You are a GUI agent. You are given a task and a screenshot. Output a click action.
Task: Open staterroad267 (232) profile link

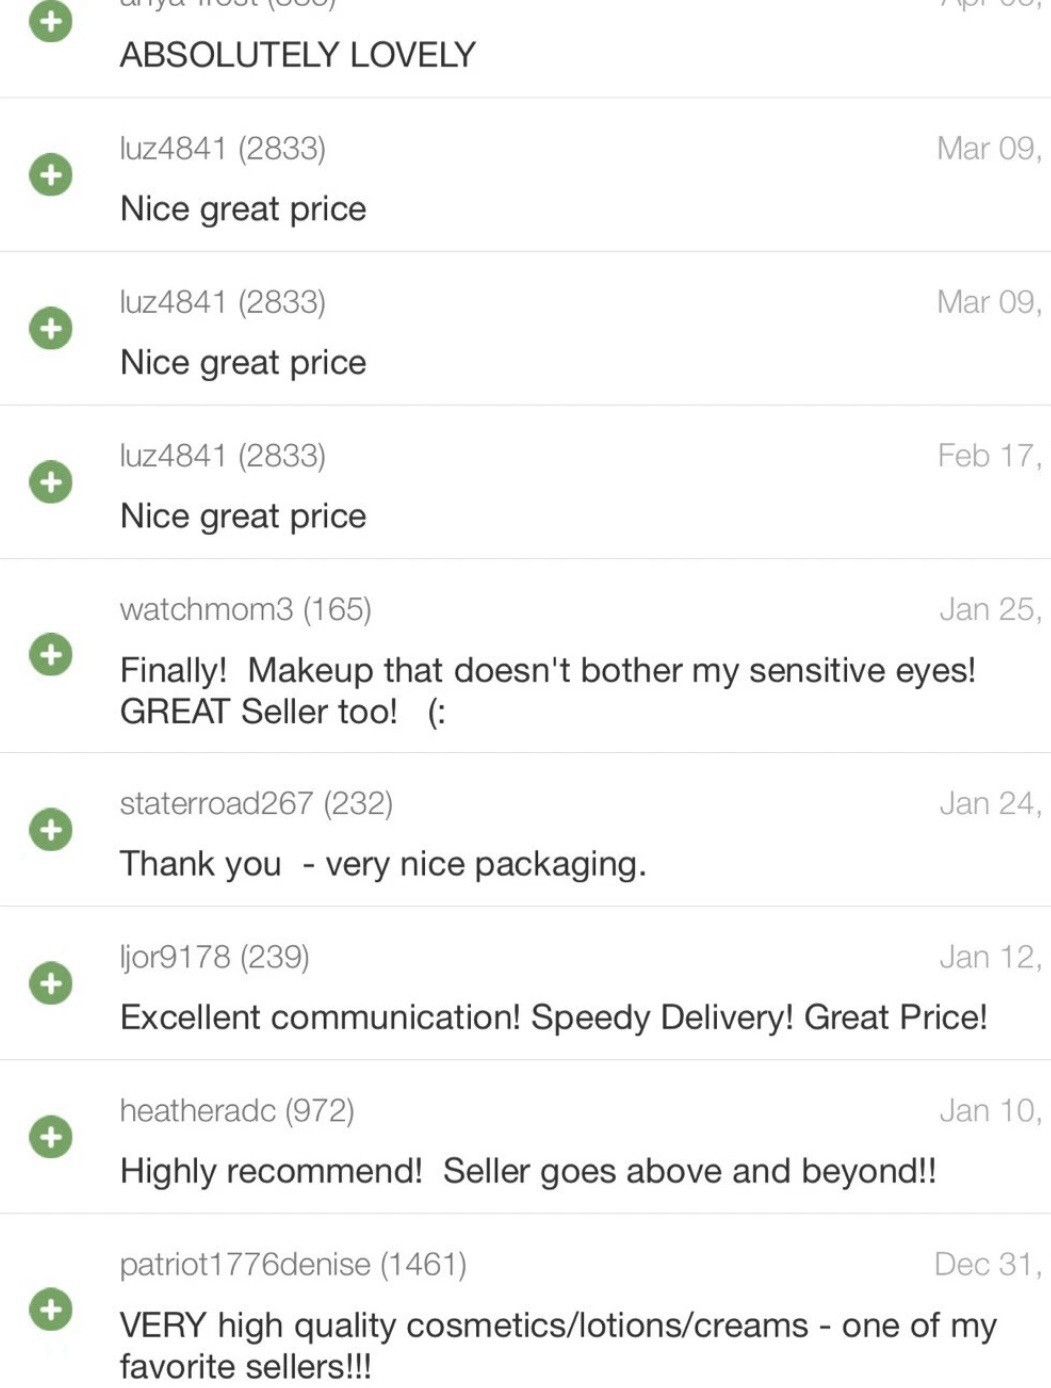(256, 803)
